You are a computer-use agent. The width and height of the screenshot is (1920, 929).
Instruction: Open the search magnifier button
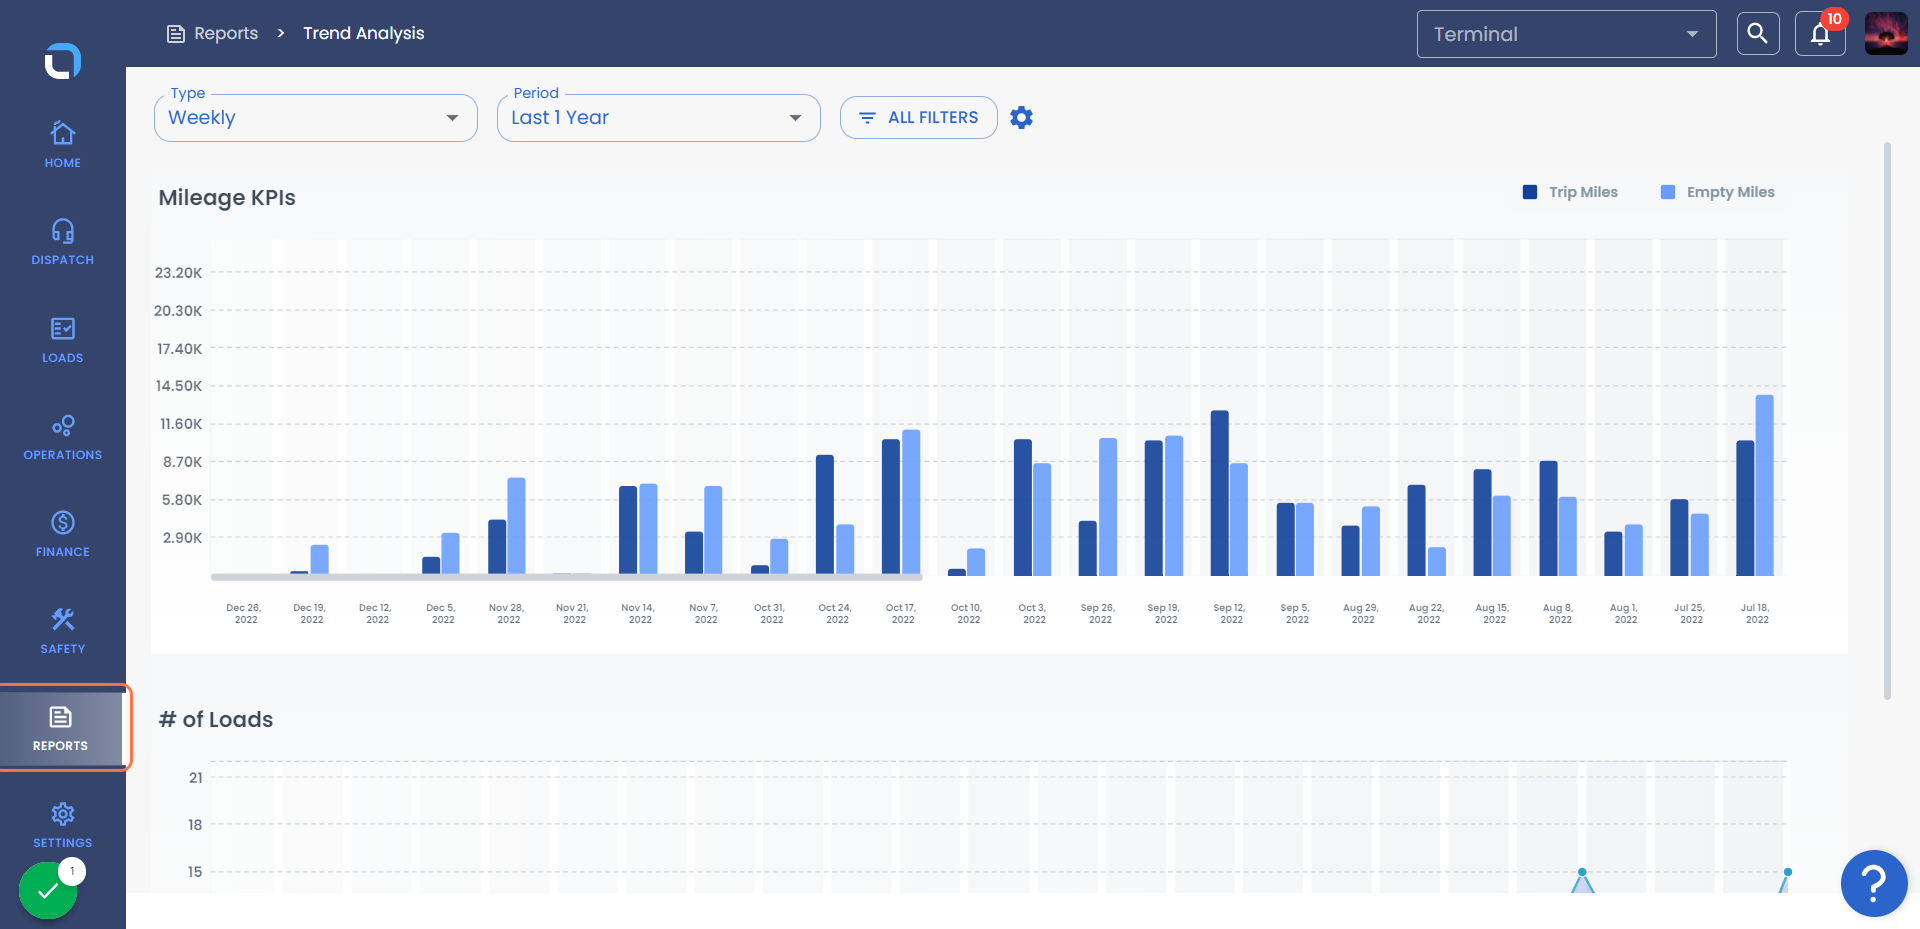point(1758,34)
